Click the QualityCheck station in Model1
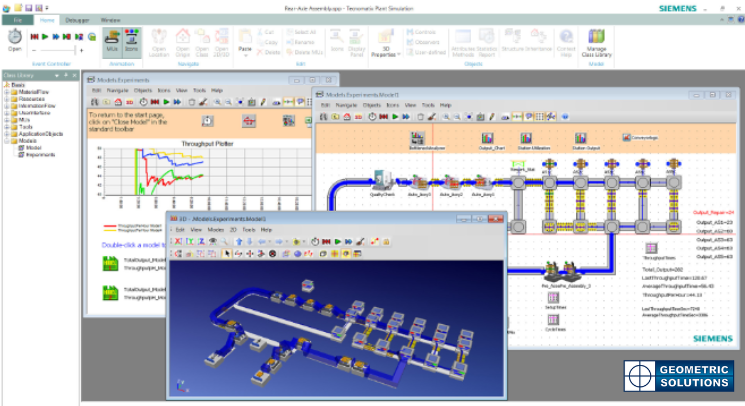This screenshot has height=406, width=745. [382, 181]
